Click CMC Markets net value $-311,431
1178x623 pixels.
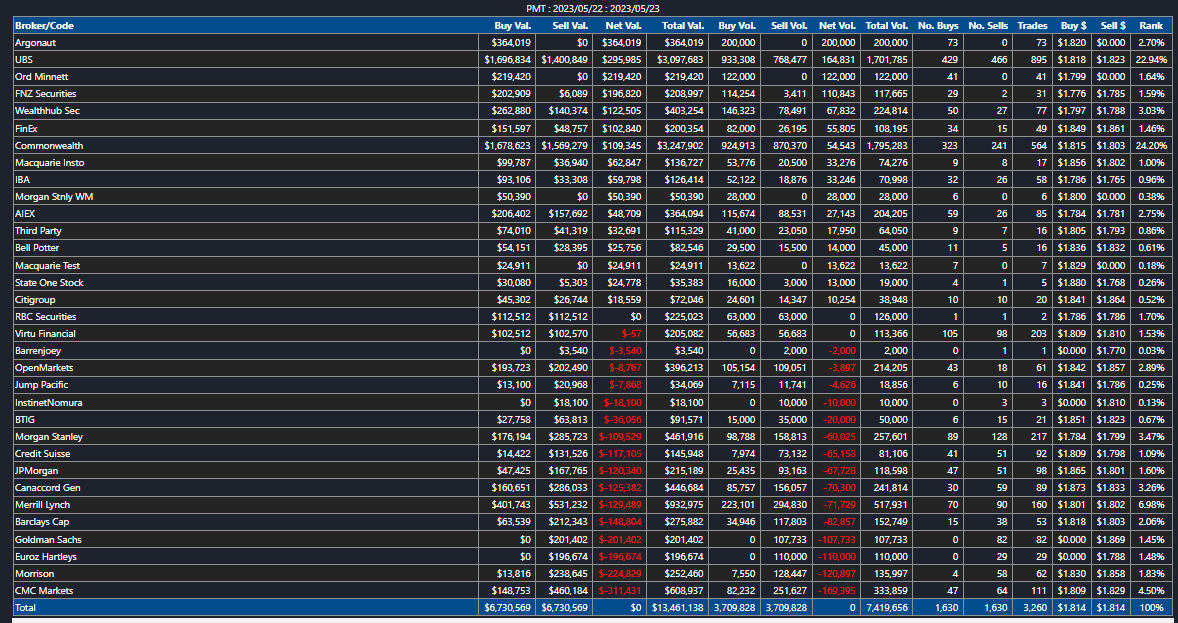(x=621, y=591)
